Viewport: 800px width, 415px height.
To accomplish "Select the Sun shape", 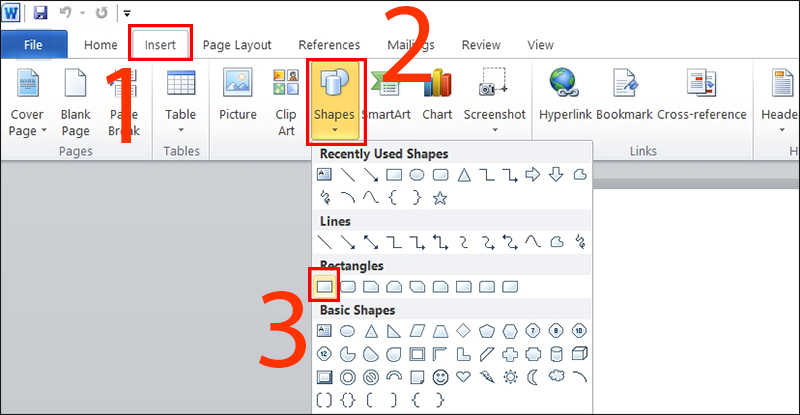I will (x=510, y=377).
